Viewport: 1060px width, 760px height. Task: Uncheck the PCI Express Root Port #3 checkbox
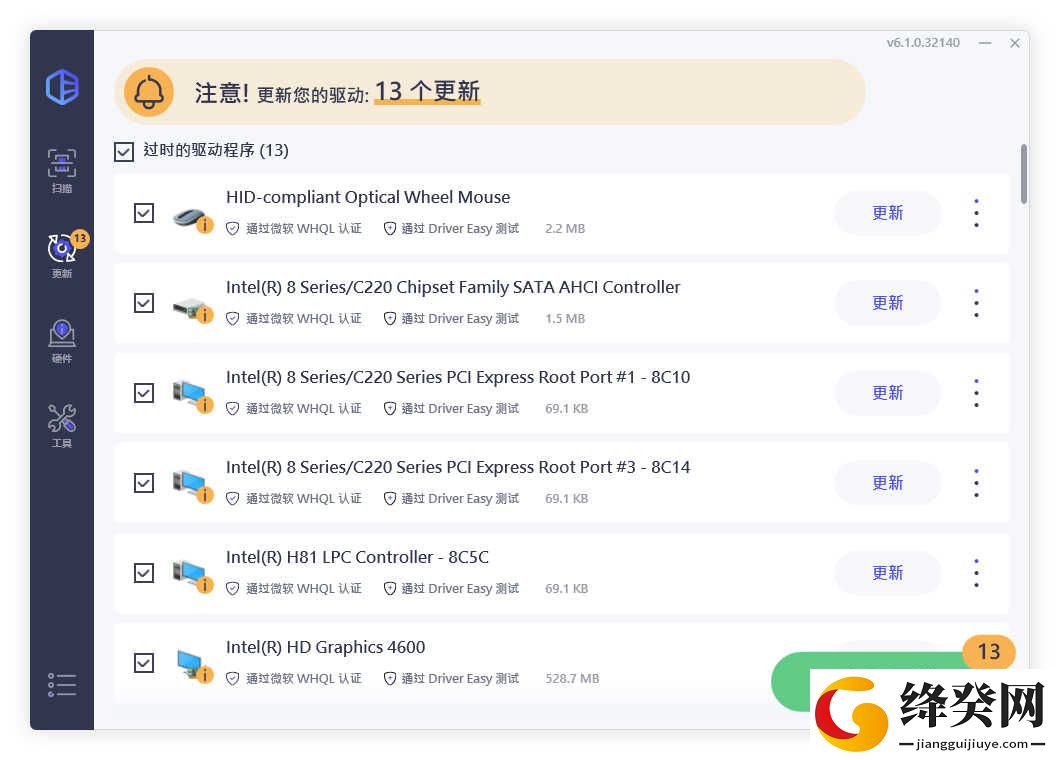tap(144, 483)
